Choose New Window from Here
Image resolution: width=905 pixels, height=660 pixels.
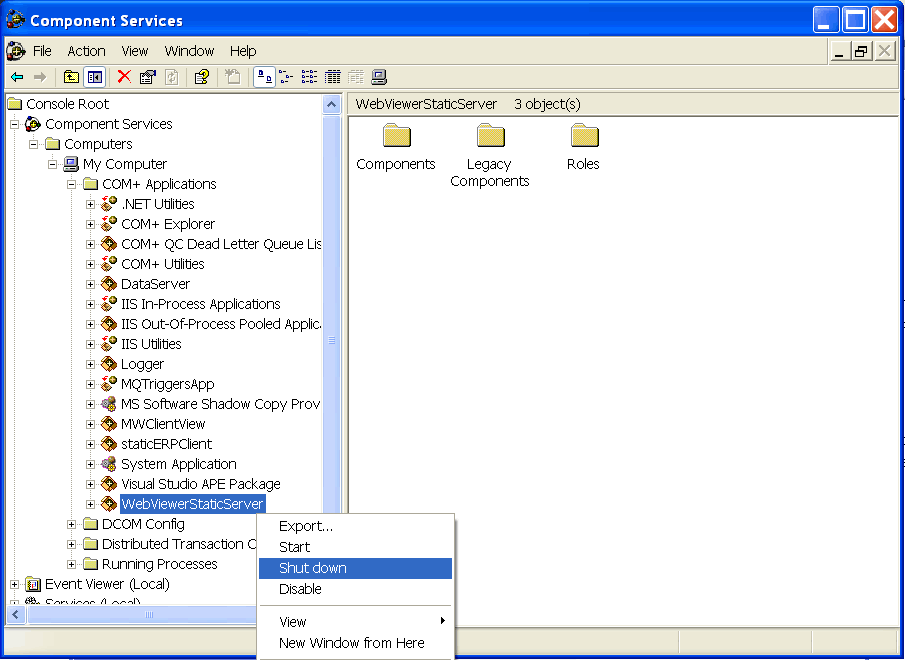coord(356,643)
